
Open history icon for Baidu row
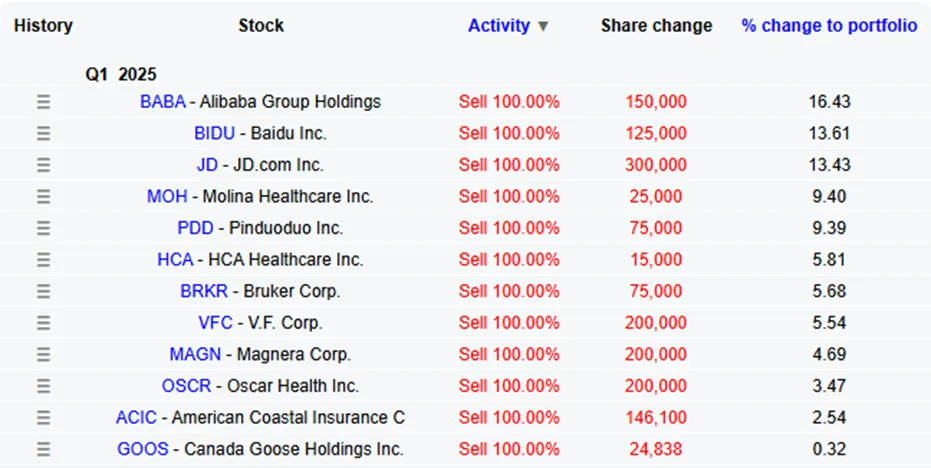pyautogui.click(x=43, y=134)
